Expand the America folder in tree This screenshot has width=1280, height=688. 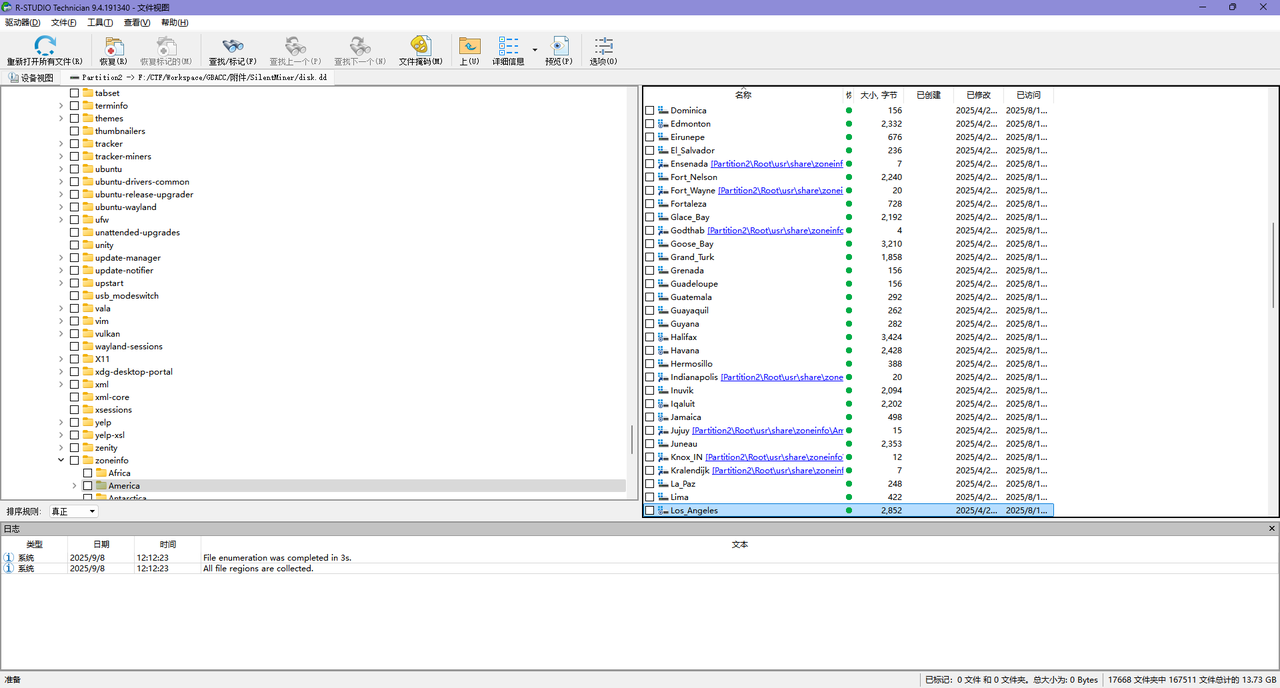click(74, 486)
